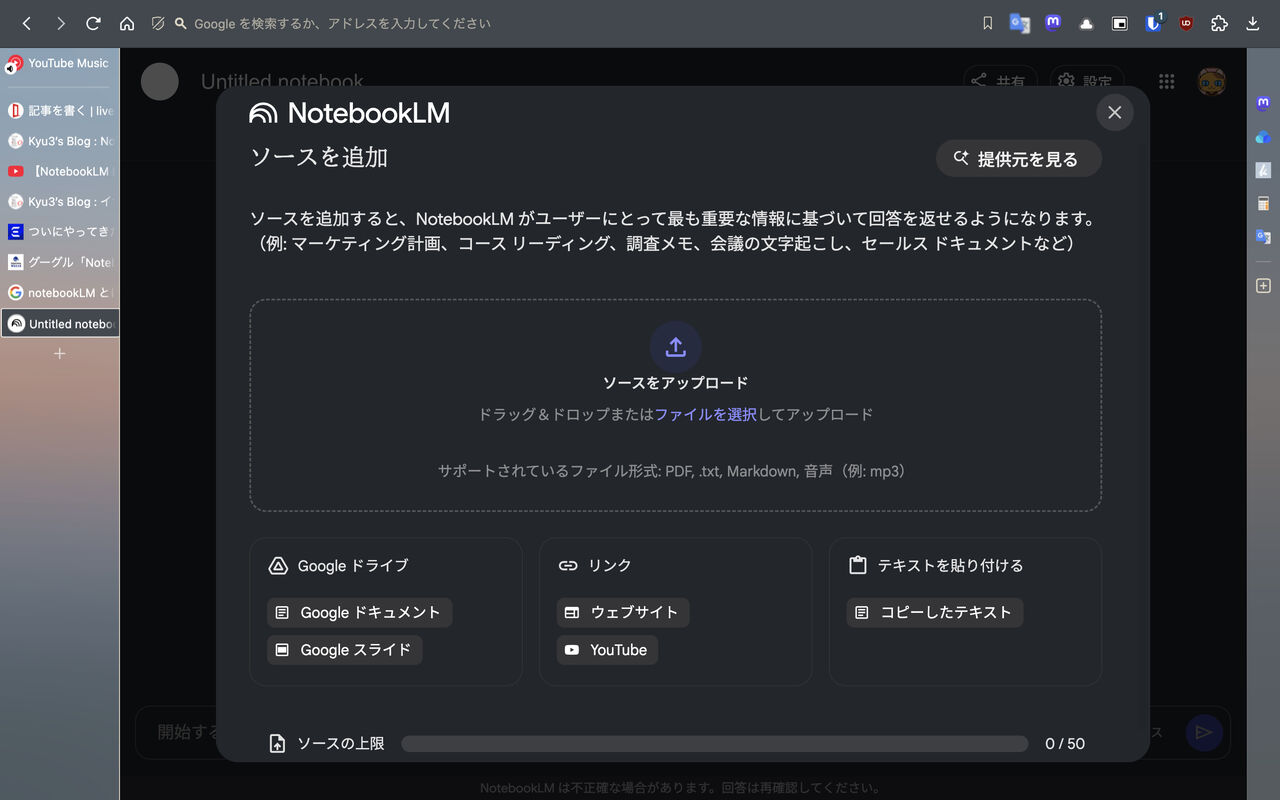Click the Google ドライブ triangle icon
This screenshot has width=1280, height=800.
click(x=279, y=566)
